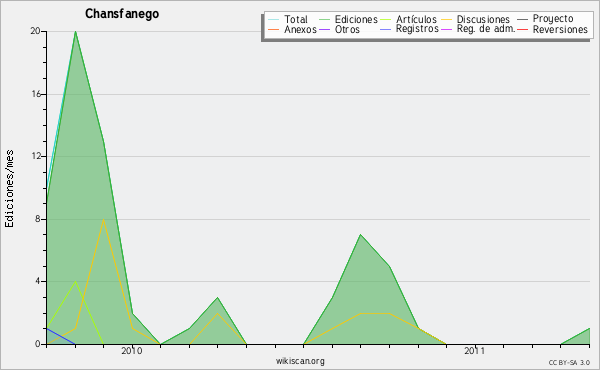Click the Ediciones legend entry

coord(356,20)
